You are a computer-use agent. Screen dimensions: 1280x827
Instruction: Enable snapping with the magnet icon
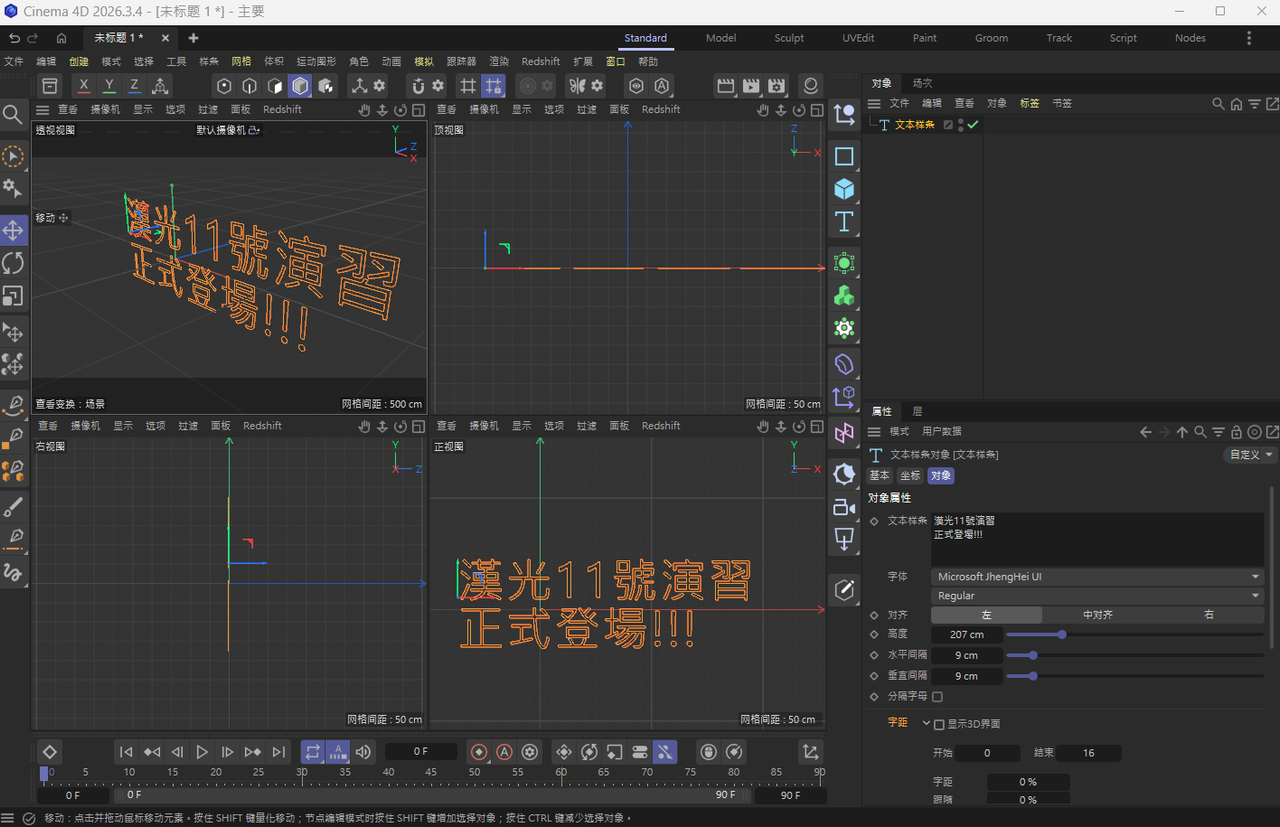click(418, 86)
